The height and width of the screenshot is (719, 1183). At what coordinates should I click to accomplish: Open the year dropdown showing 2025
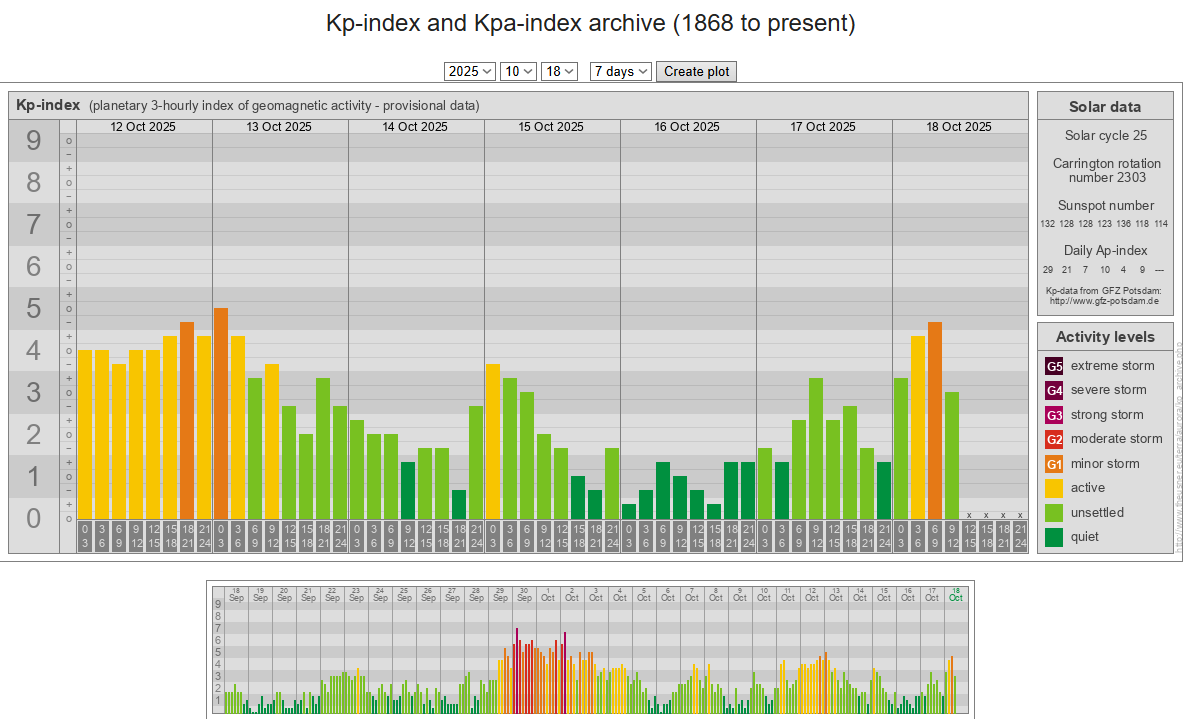point(469,71)
